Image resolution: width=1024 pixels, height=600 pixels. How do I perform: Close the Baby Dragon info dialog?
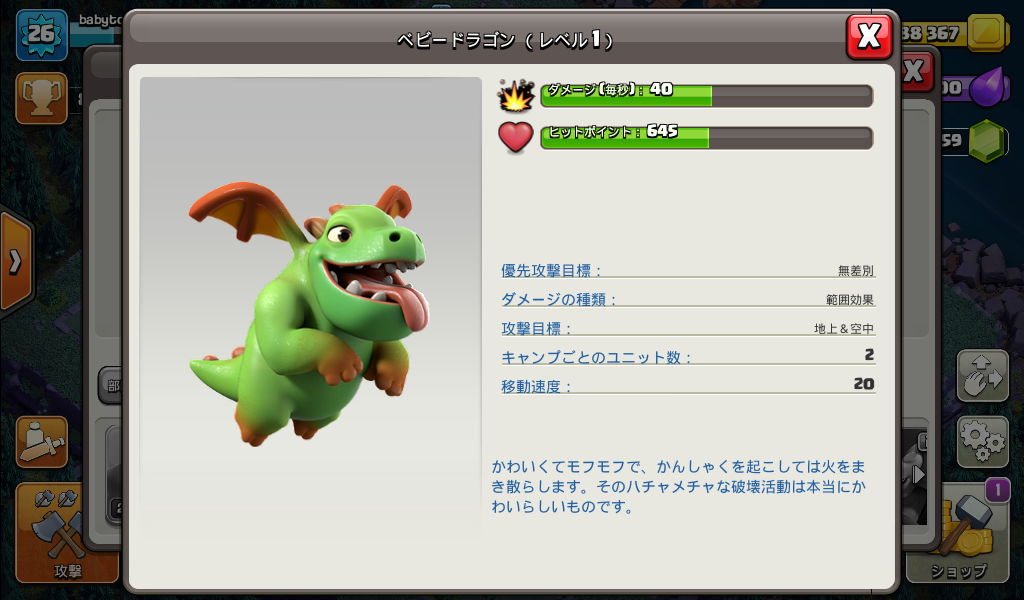click(x=869, y=37)
